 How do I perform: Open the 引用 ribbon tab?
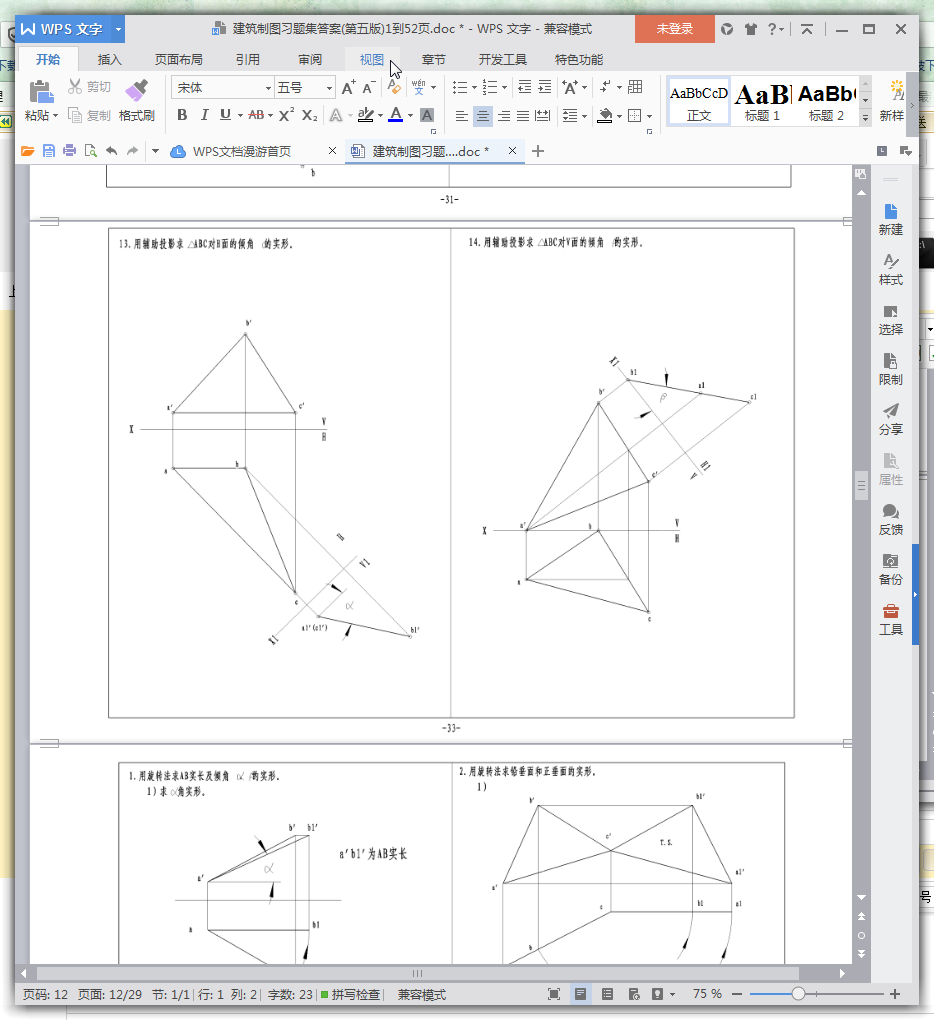[x=247, y=59]
